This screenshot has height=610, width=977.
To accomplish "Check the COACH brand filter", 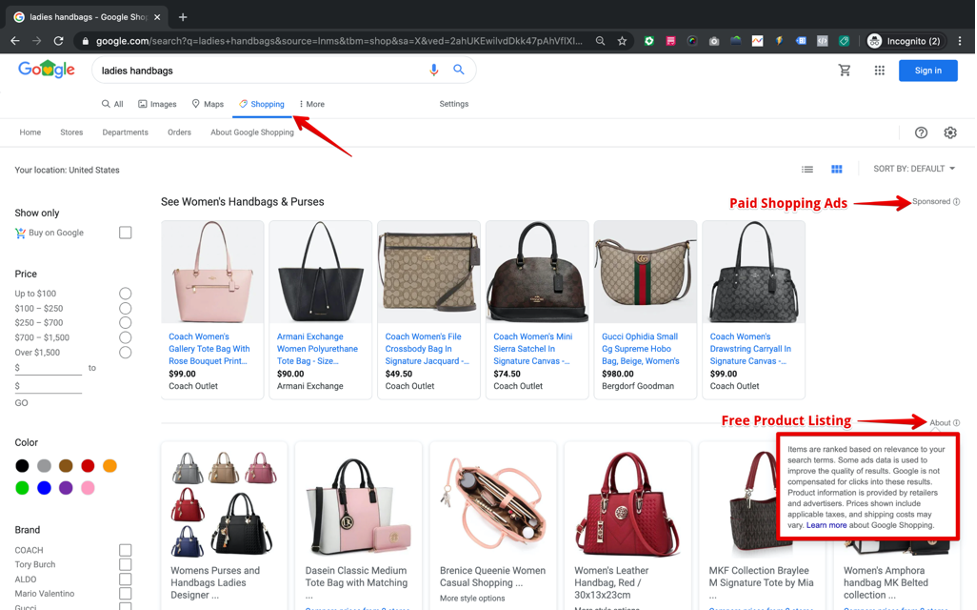I will tap(125, 550).
